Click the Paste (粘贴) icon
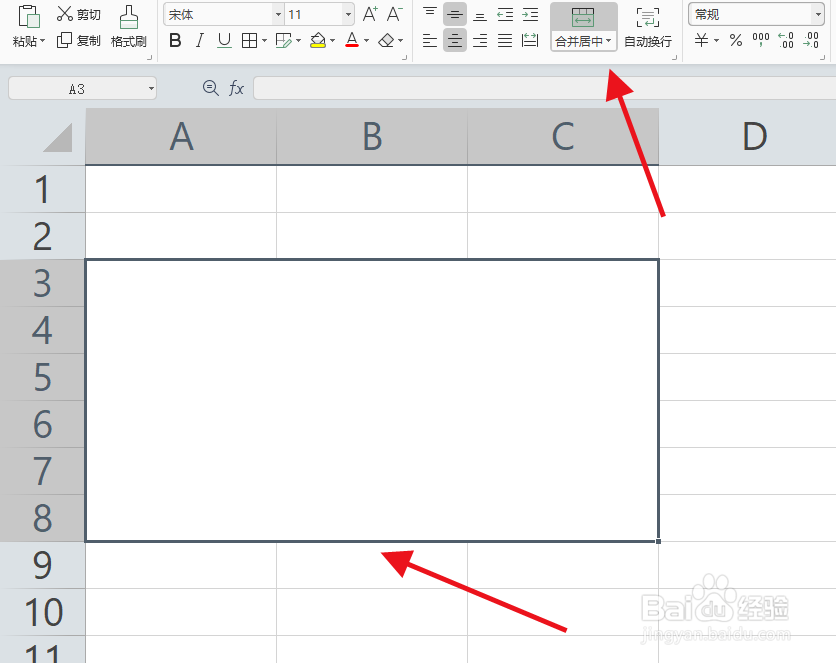This screenshot has width=836, height=663. [29, 16]
